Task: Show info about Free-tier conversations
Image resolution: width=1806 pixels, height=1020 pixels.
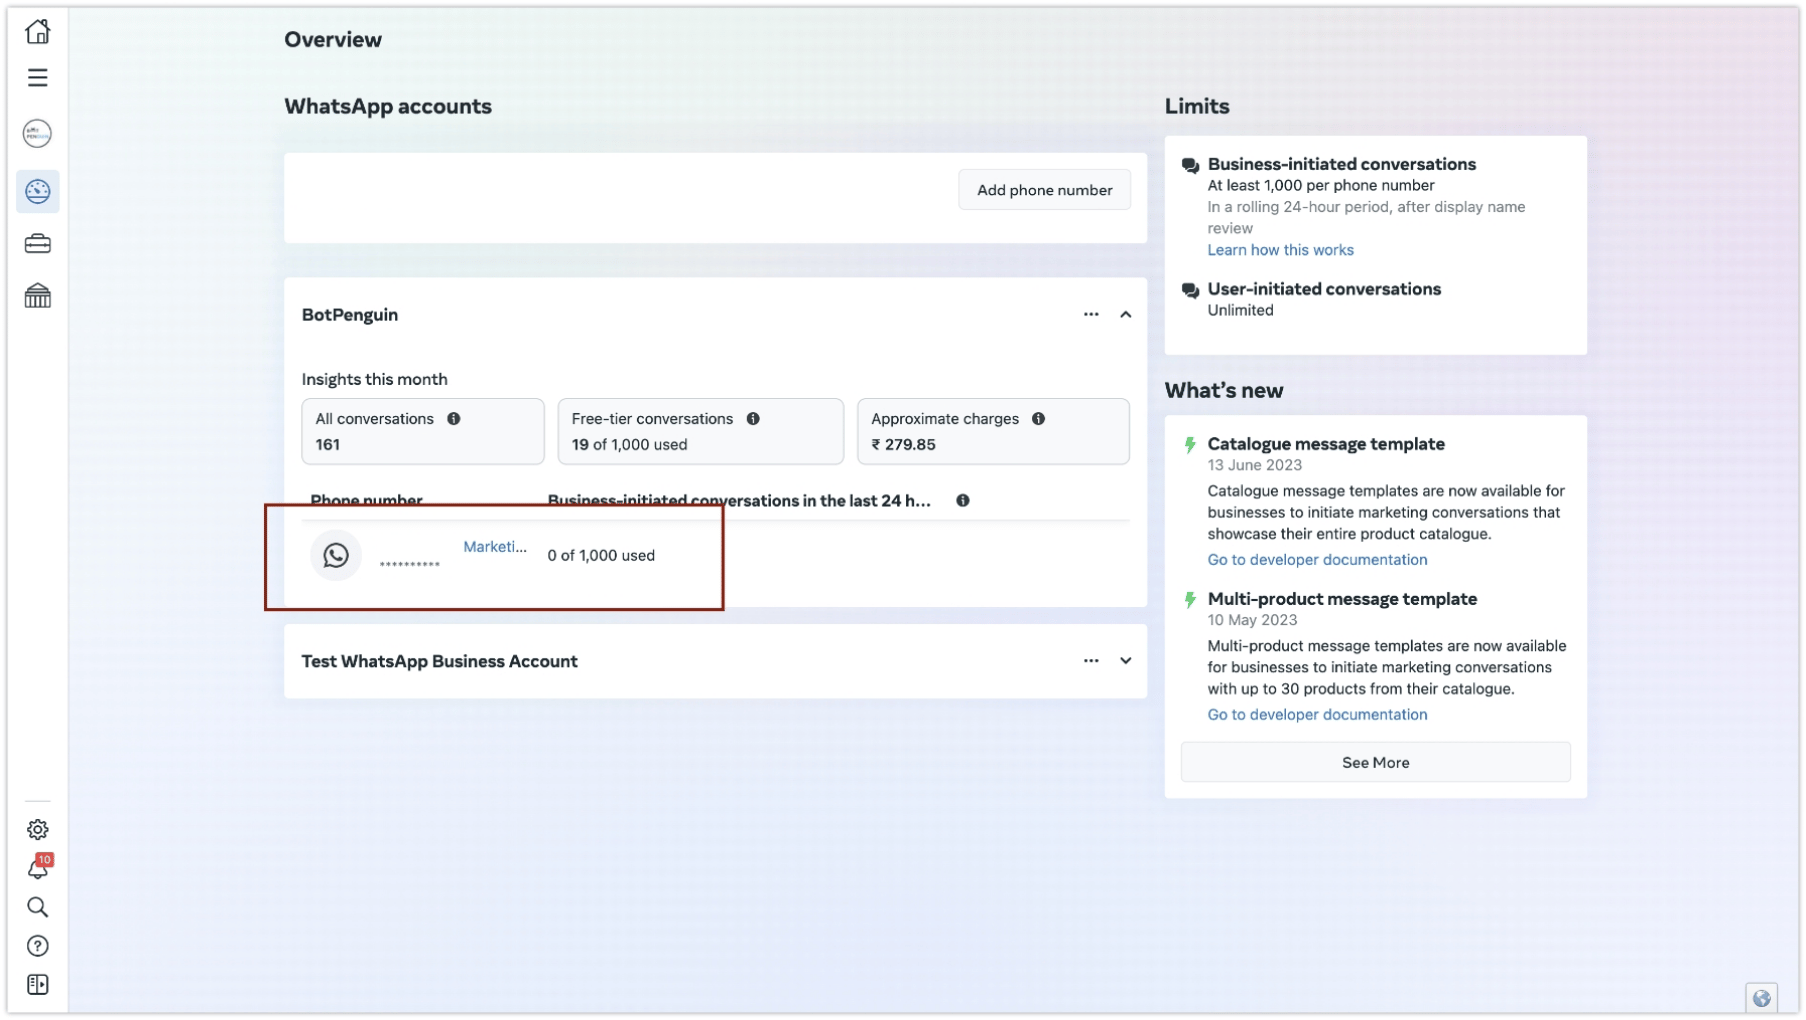Action: tap(753, 419)
